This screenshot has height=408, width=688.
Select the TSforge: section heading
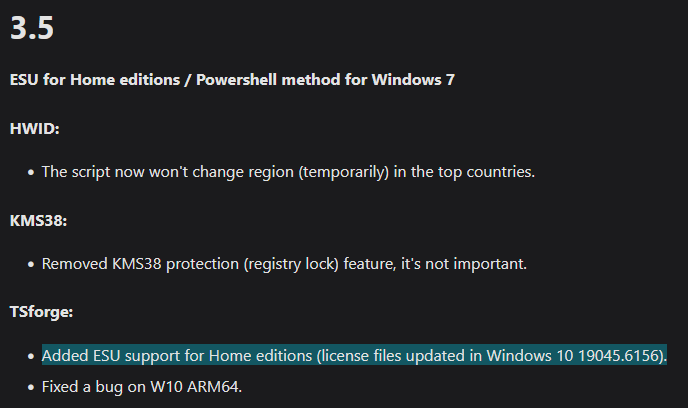click(41, 312)
